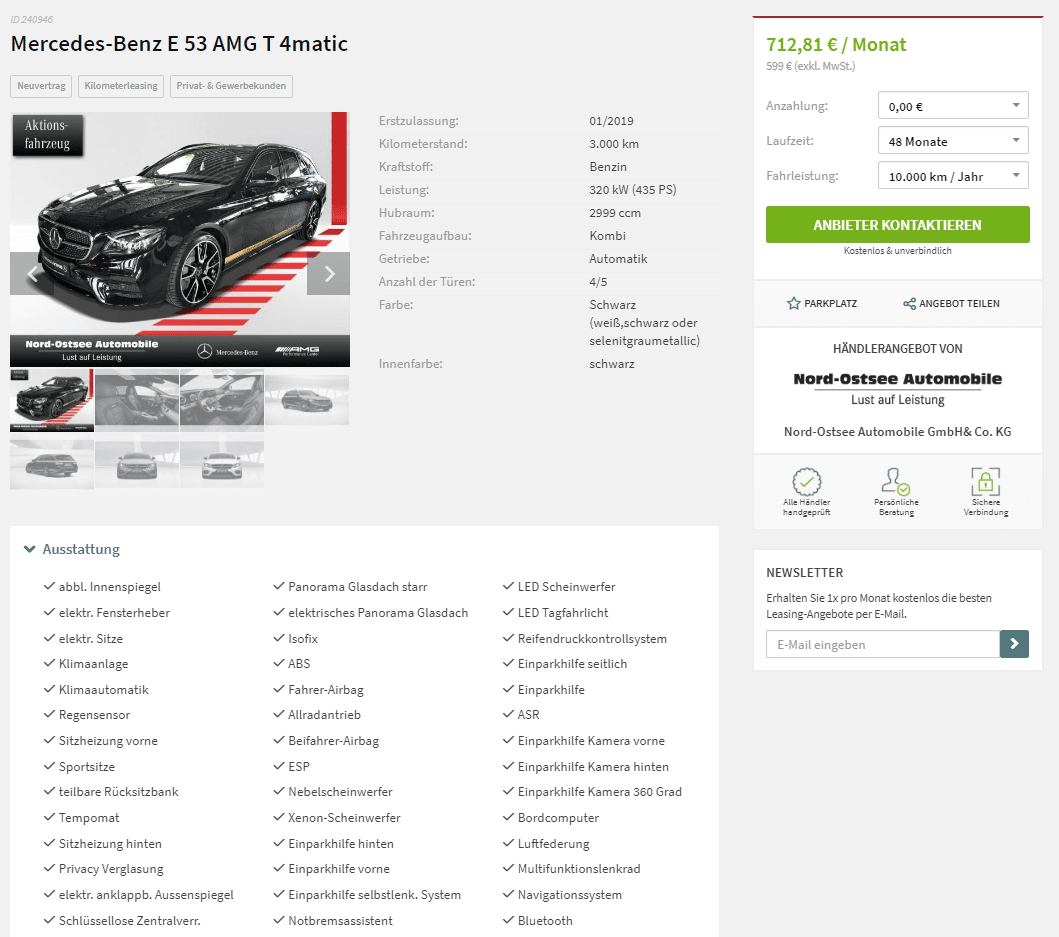The image size is (1059, 937).
Task: Click the Mercedes-Benz E 53 AMG T 4matic title
Action: point(179,43)
